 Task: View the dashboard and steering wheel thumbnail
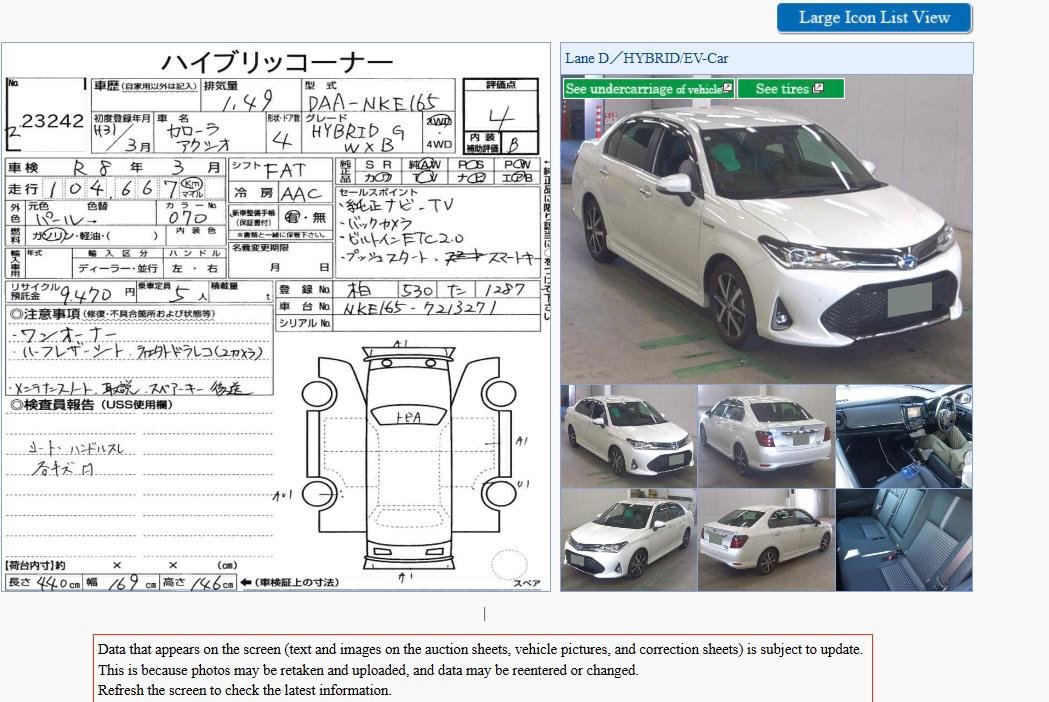(904, 436)
